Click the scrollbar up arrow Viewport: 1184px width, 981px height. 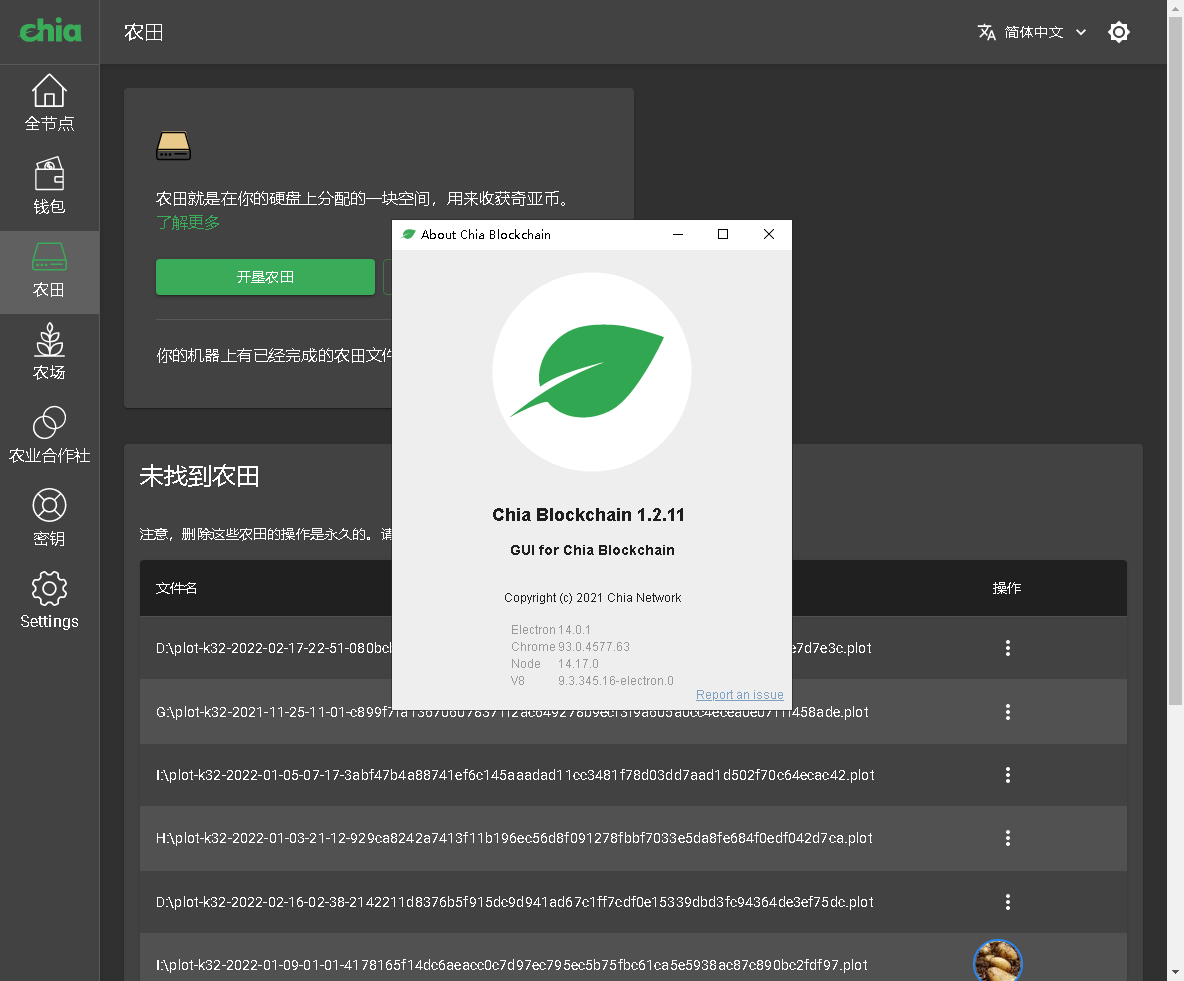1175,6
